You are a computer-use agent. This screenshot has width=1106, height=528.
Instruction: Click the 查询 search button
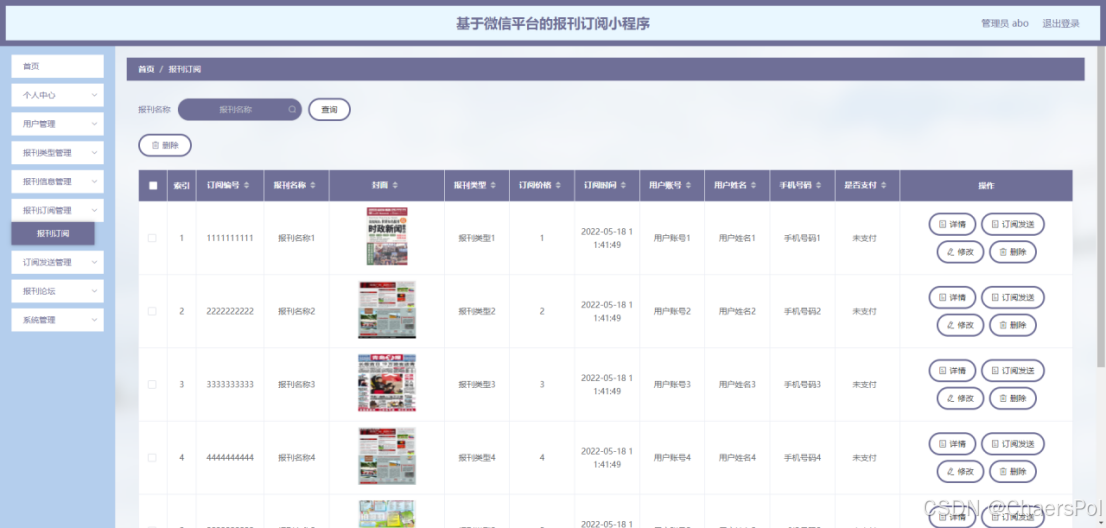329,109
